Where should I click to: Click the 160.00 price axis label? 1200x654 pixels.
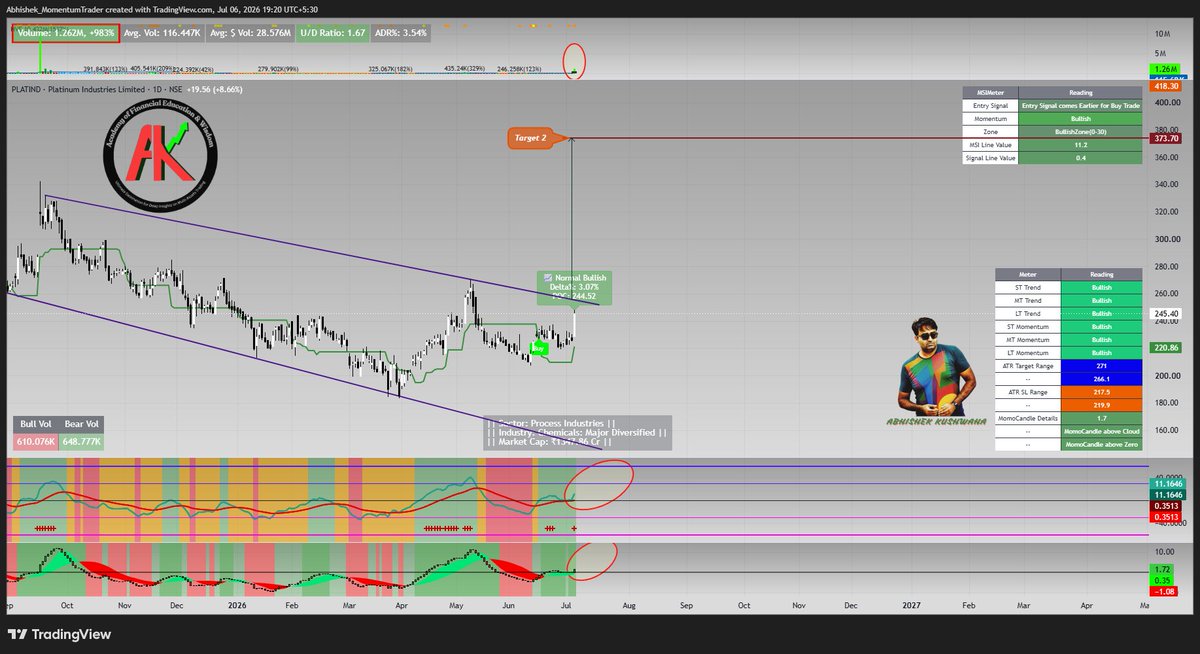click(x=1166, y=431)
